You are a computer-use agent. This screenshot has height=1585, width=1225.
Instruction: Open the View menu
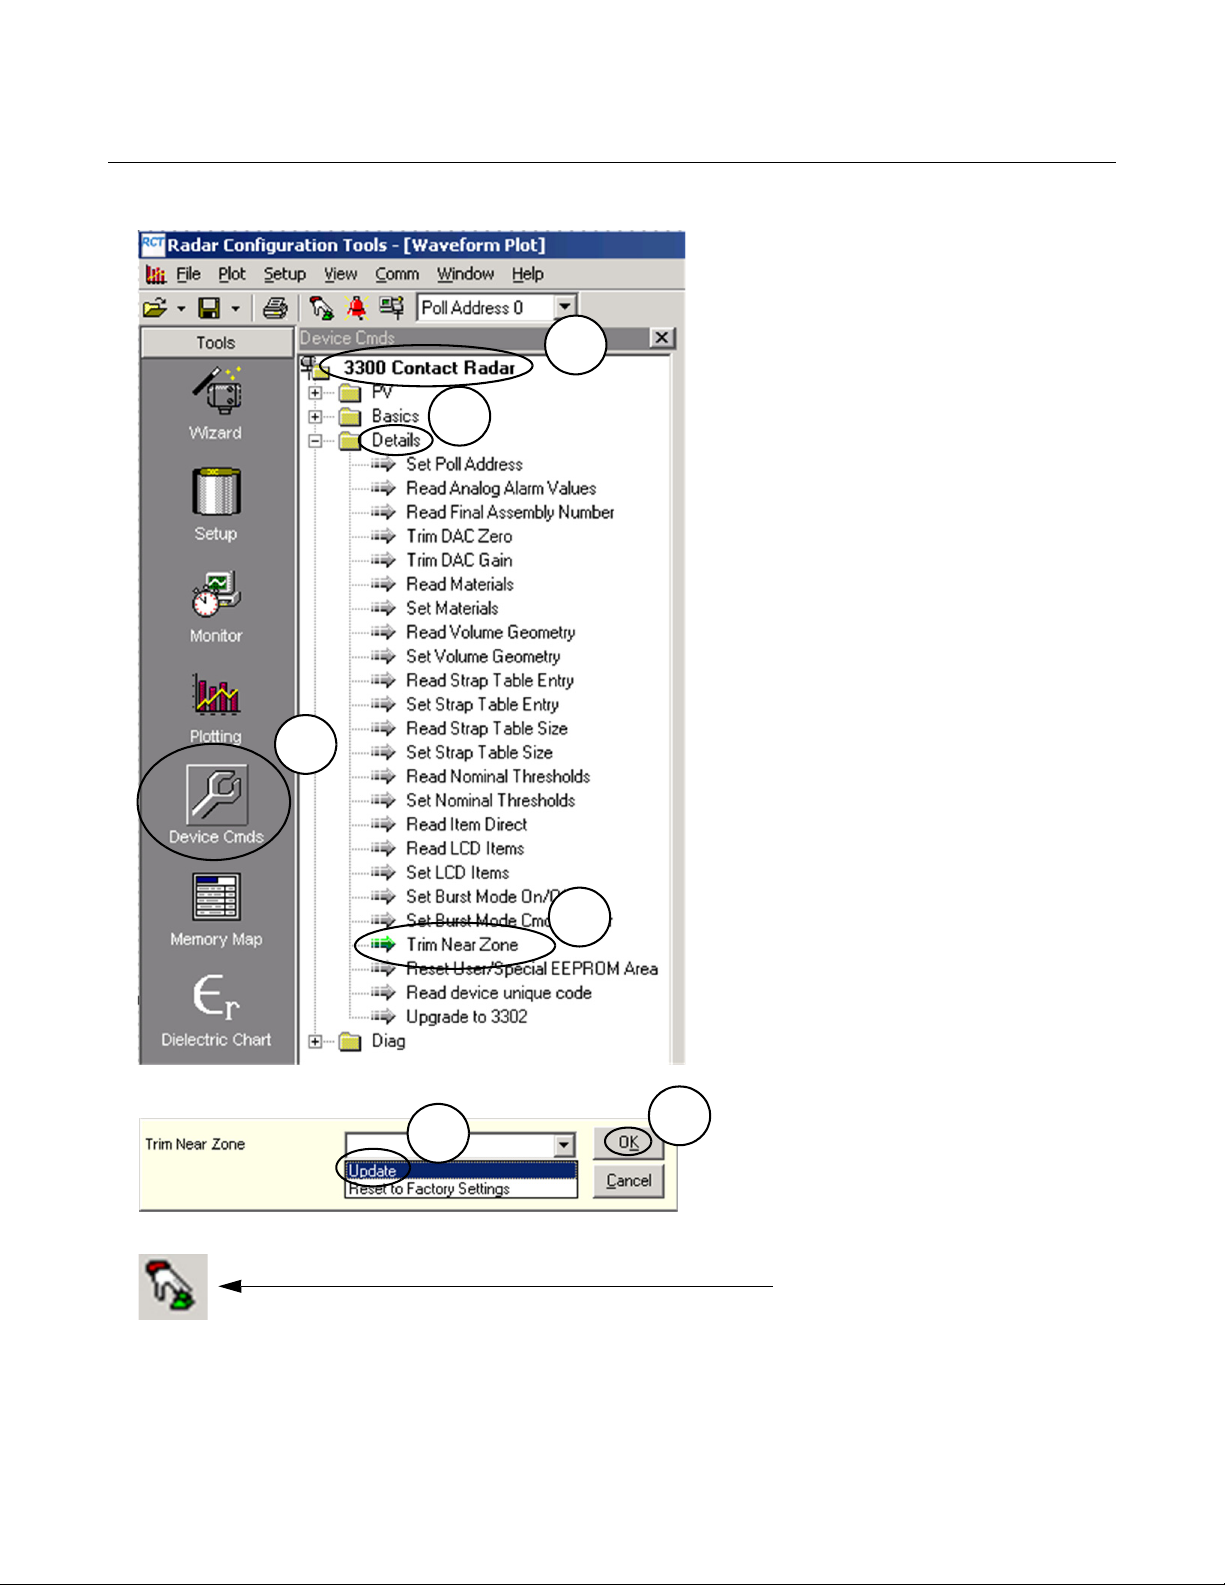point(340,274)
